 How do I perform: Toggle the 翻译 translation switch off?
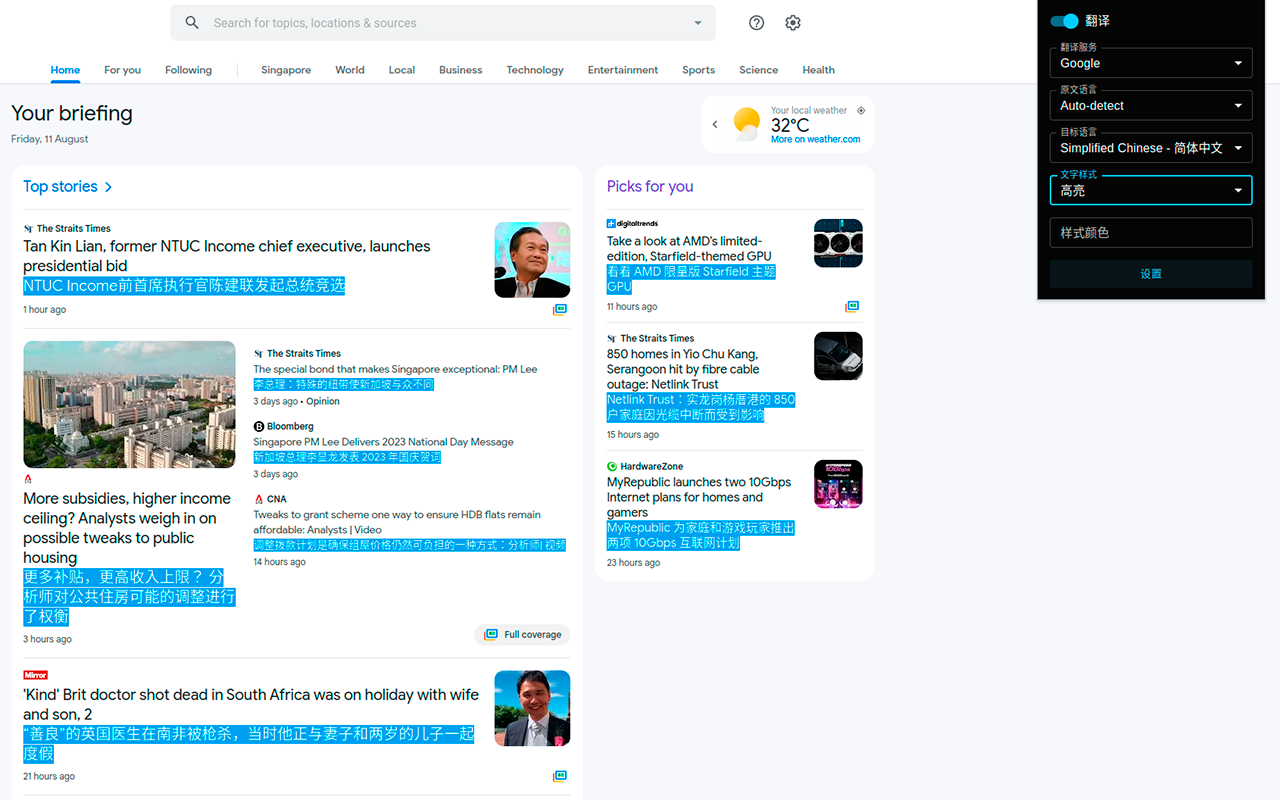pos(1064,21)
